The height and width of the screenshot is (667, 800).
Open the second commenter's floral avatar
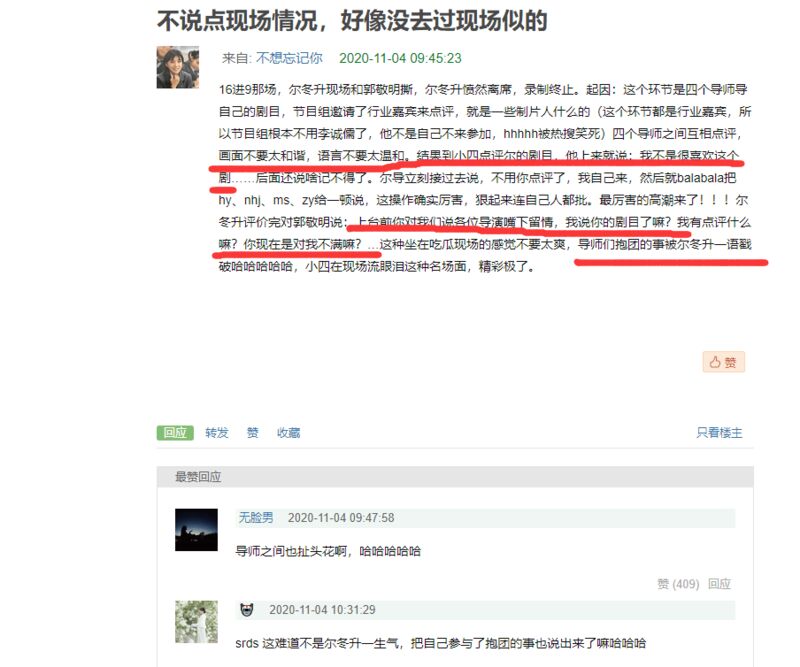pyautogui.click(x=196, y=622)
